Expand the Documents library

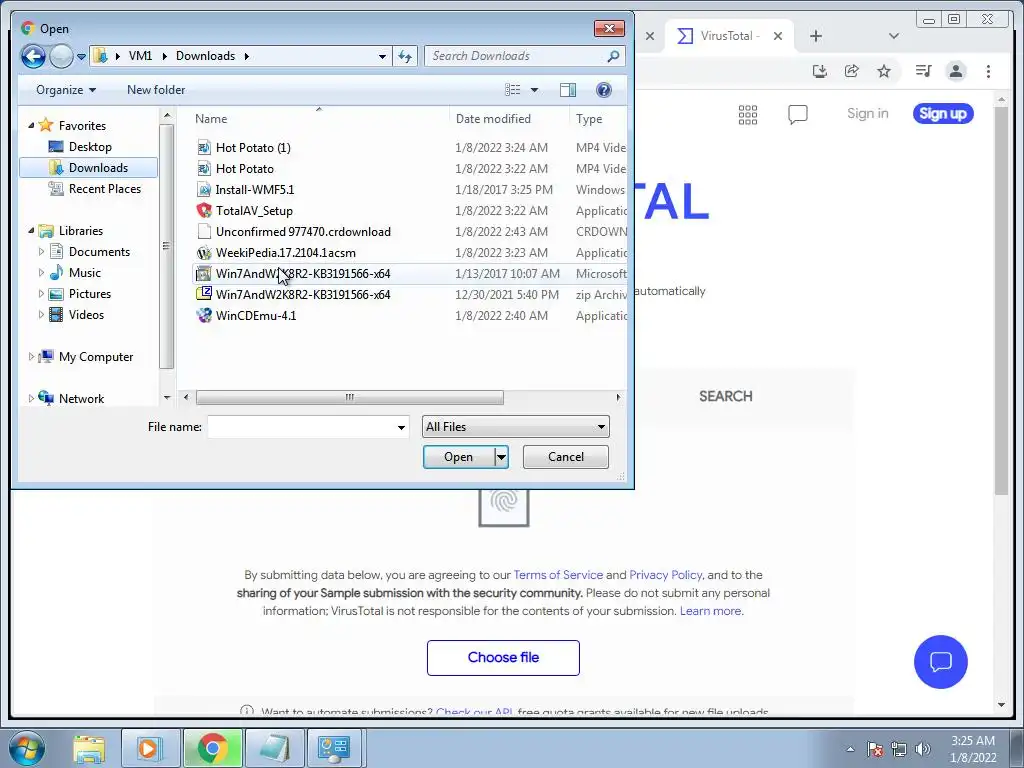click(x=41, y=251)
